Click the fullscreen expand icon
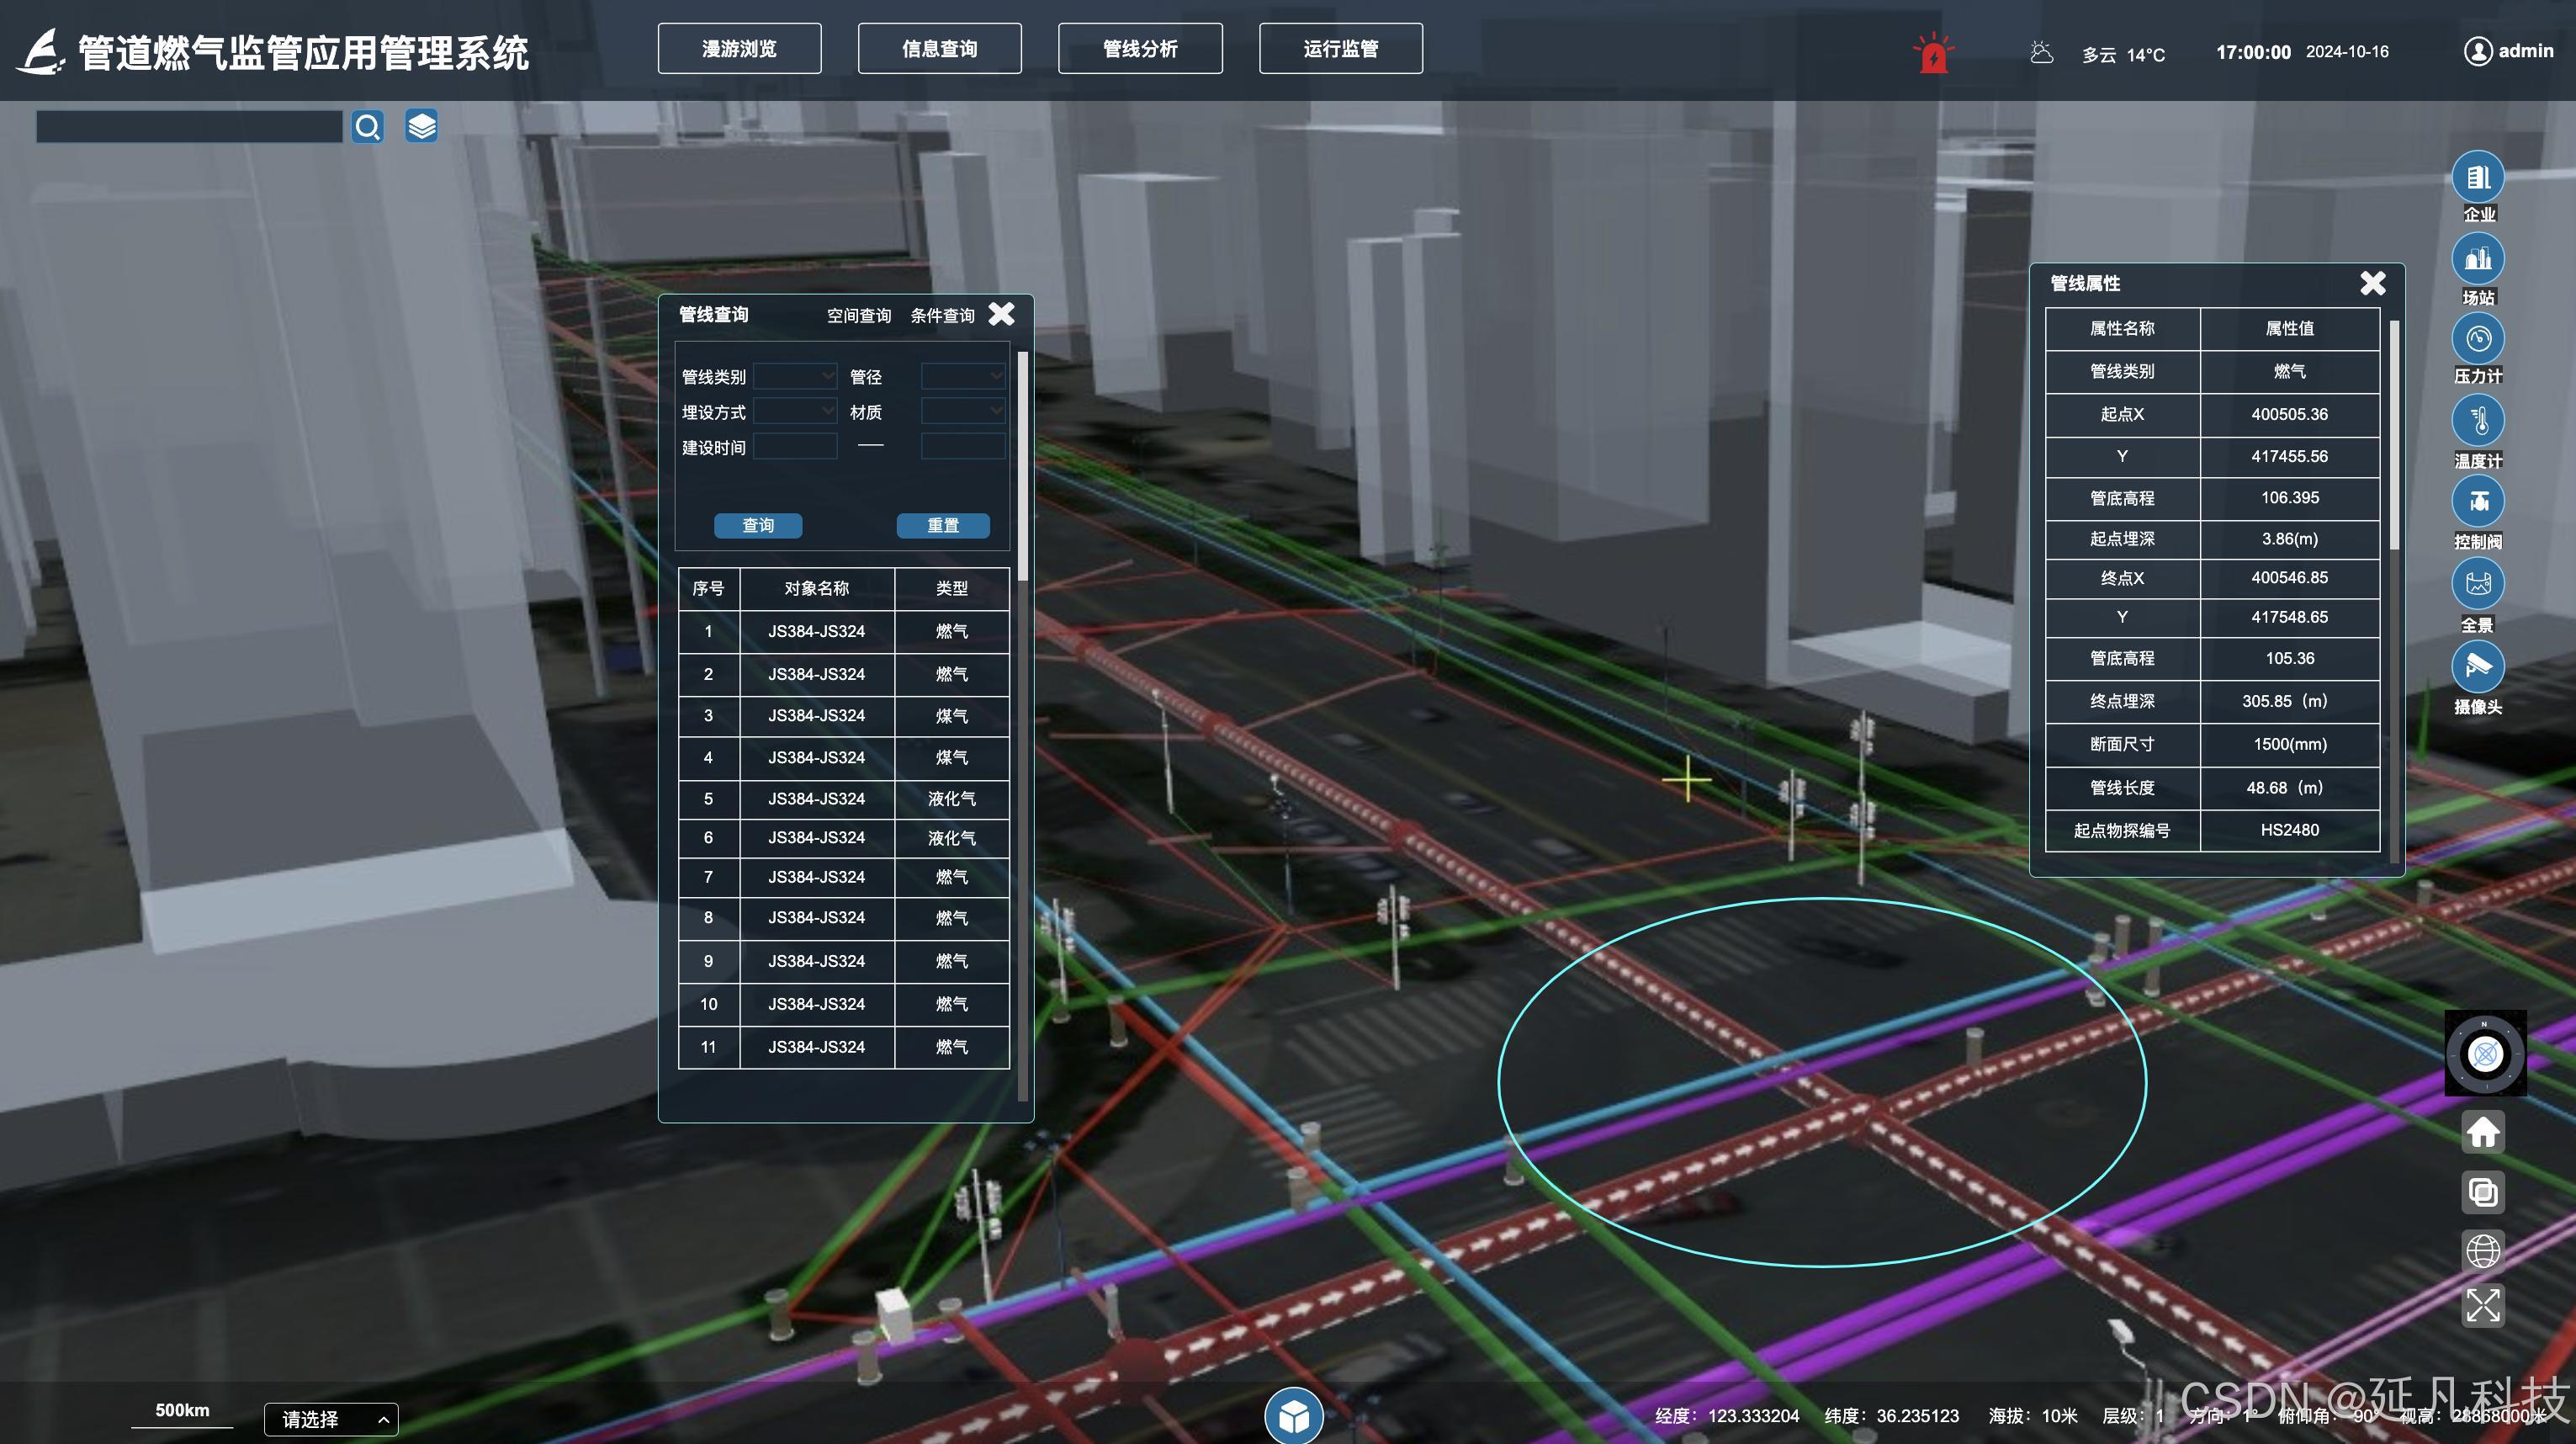The height and width of the screenshot is (1444, 2576). (x=2482, y=1305)
